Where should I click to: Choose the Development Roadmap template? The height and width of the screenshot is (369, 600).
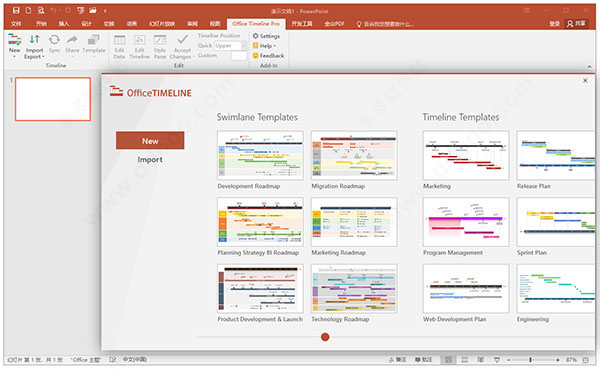[x=260, y=155]
